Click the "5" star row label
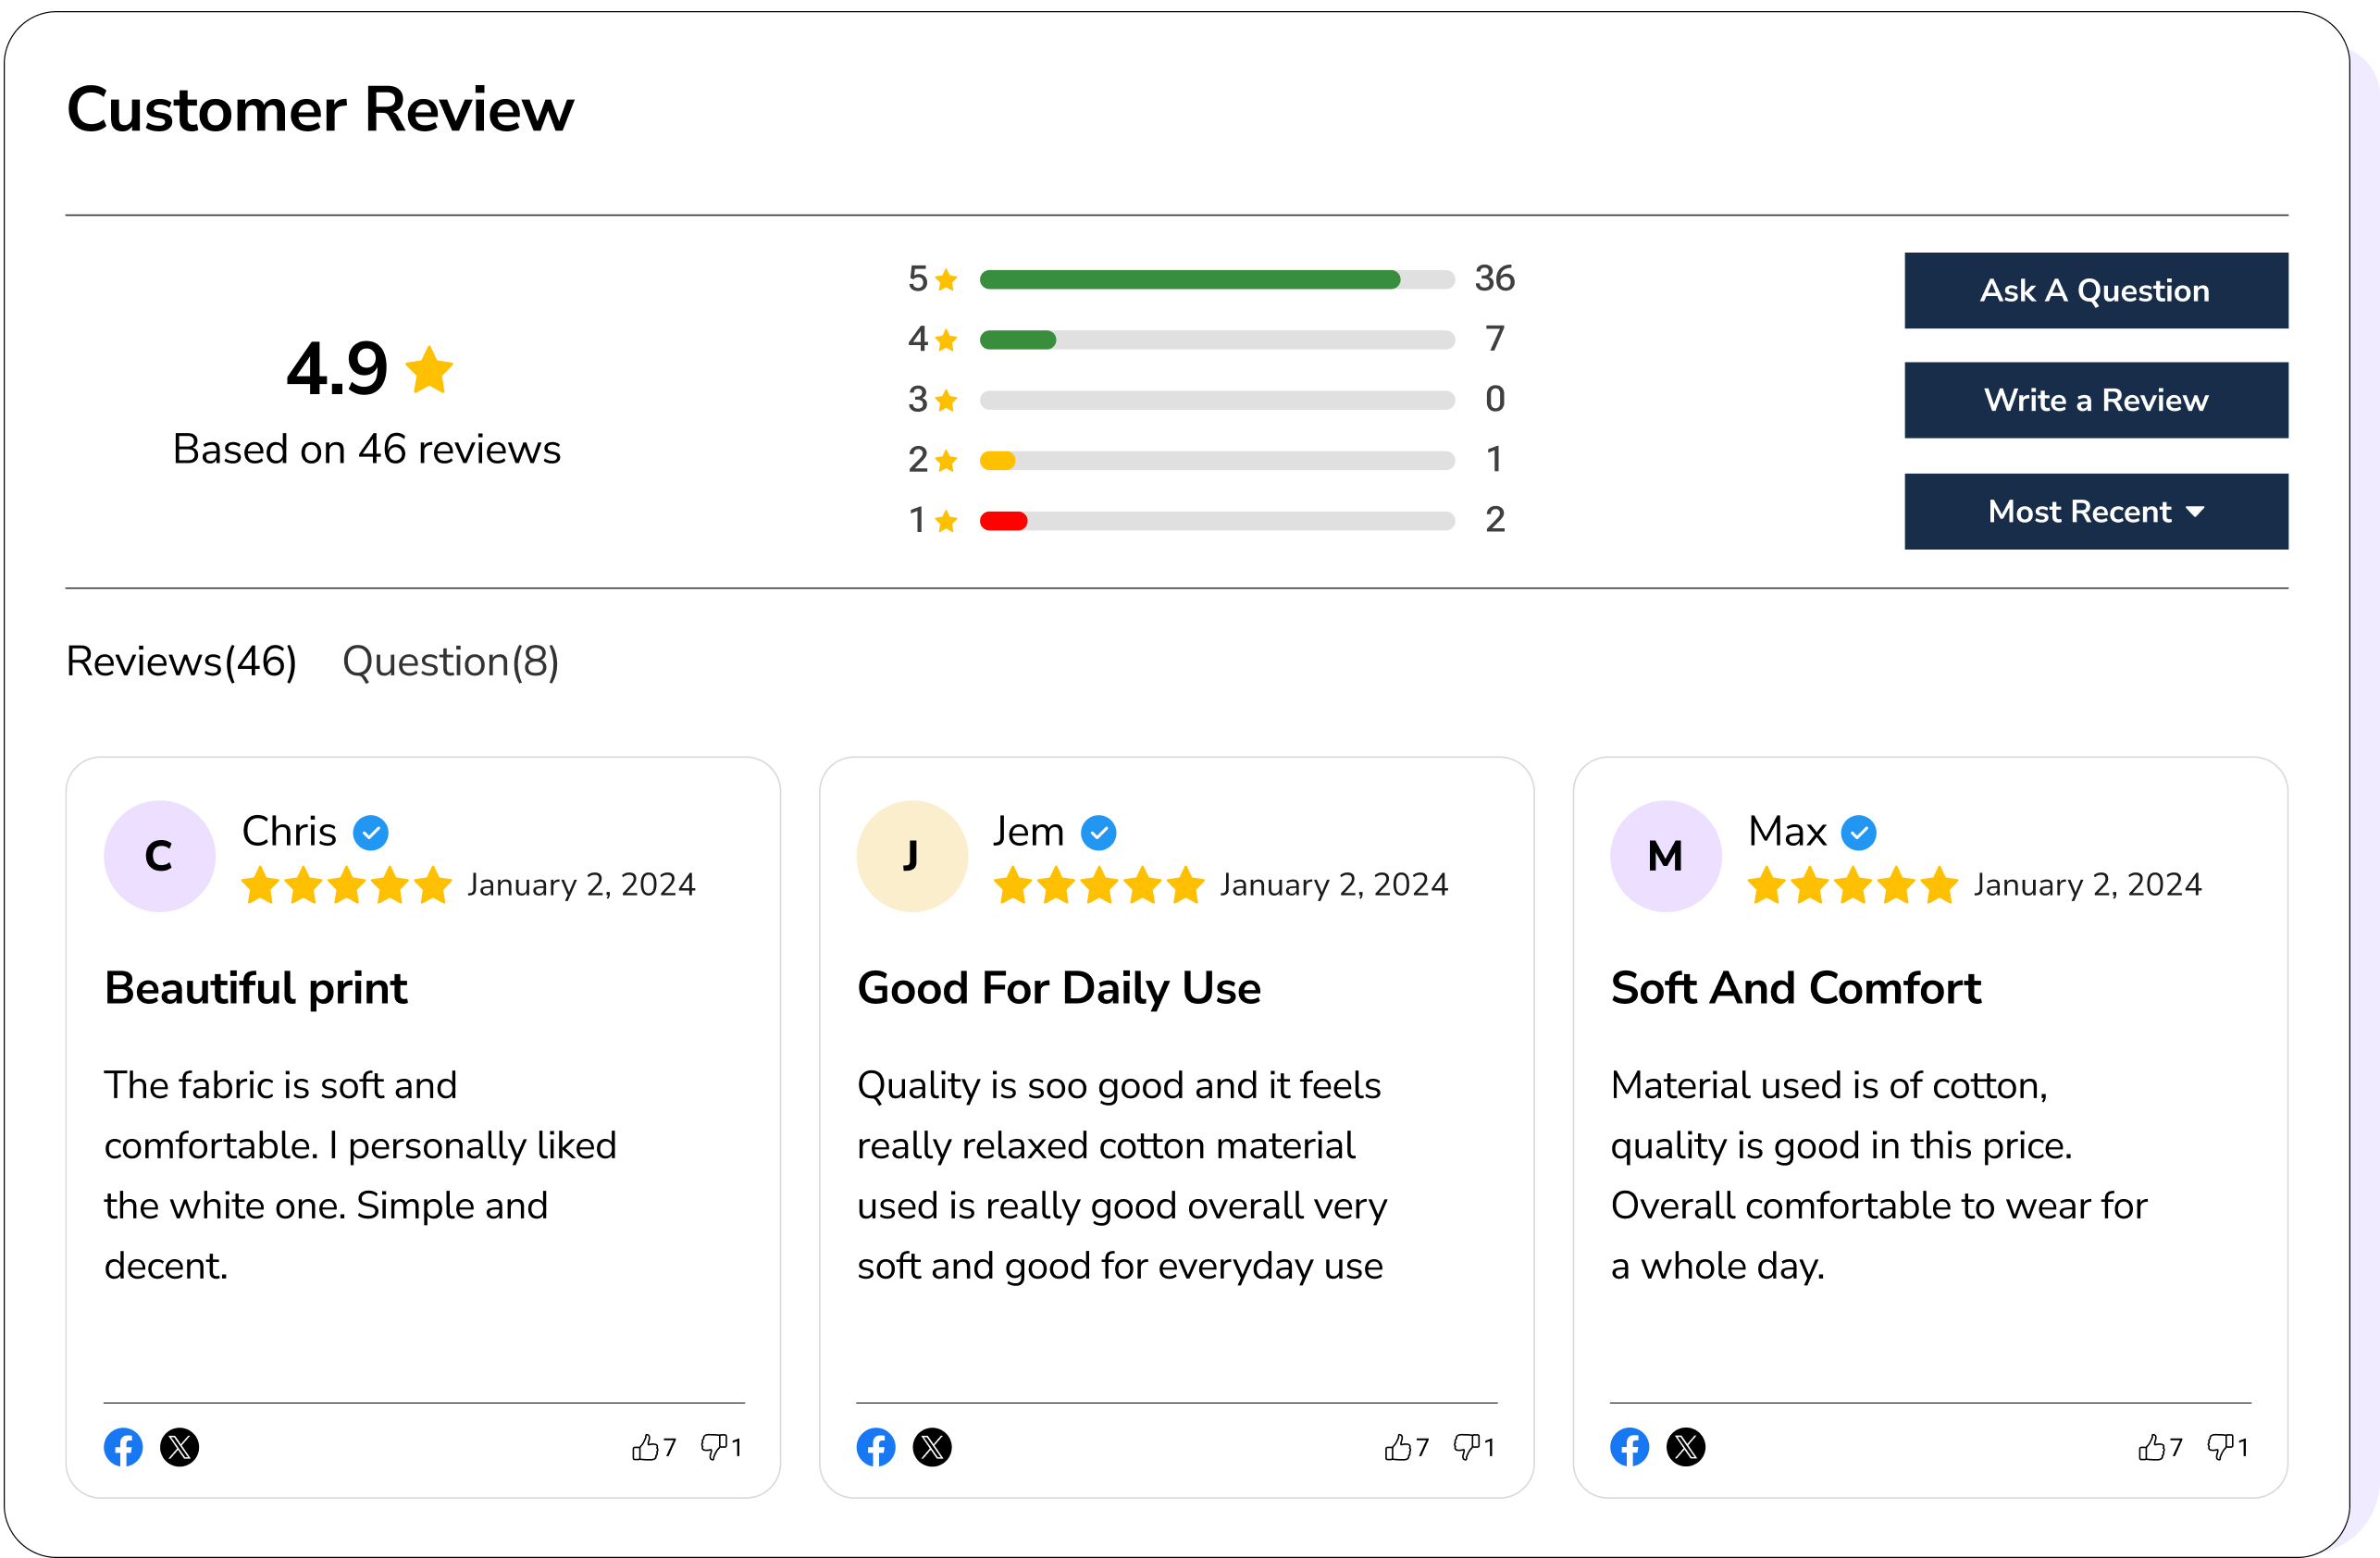 coord(917,279)
